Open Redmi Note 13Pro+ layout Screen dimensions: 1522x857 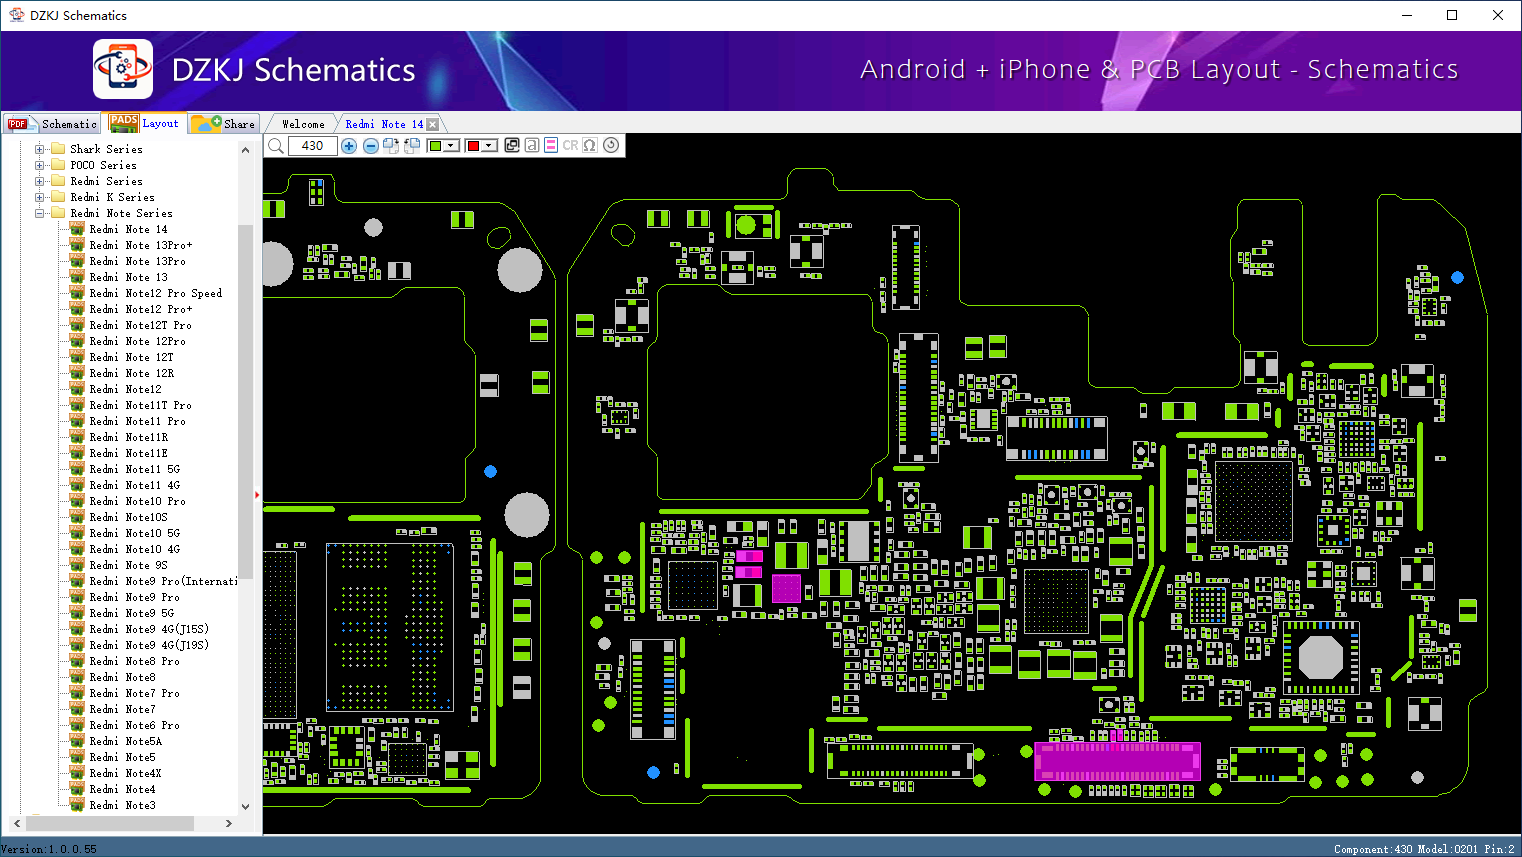coord(140,245)
